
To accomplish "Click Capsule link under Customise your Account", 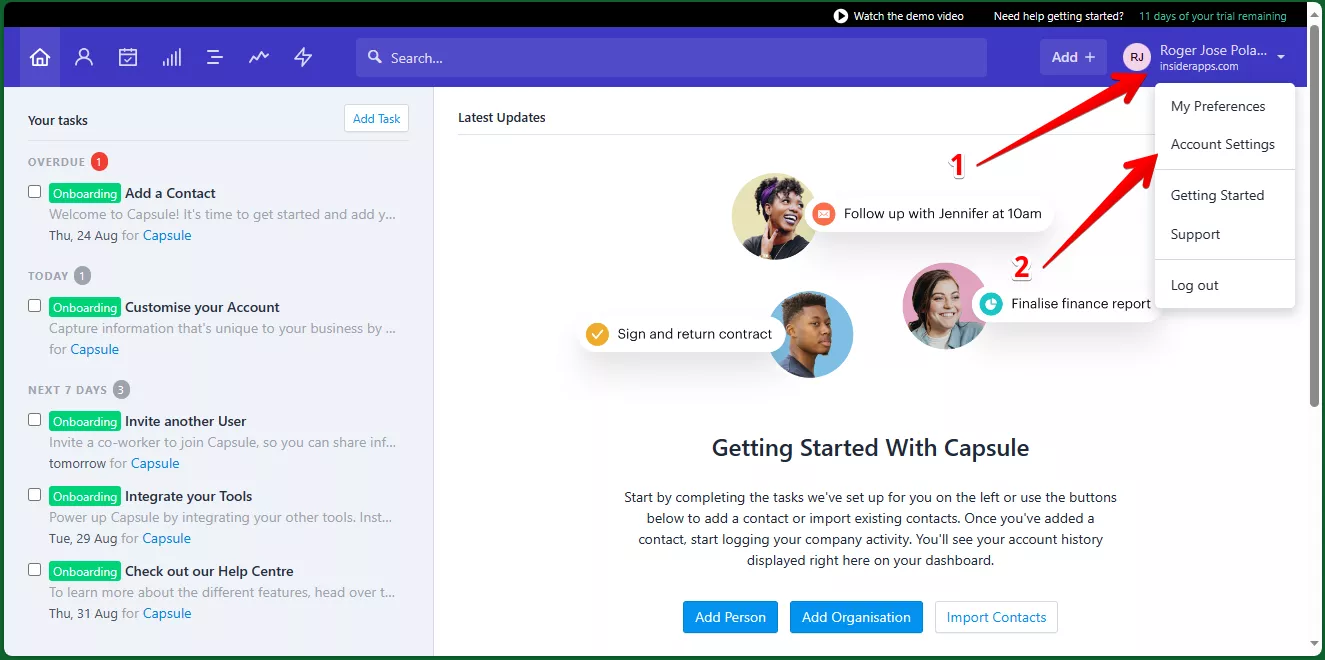I will (x=94, y=349).
